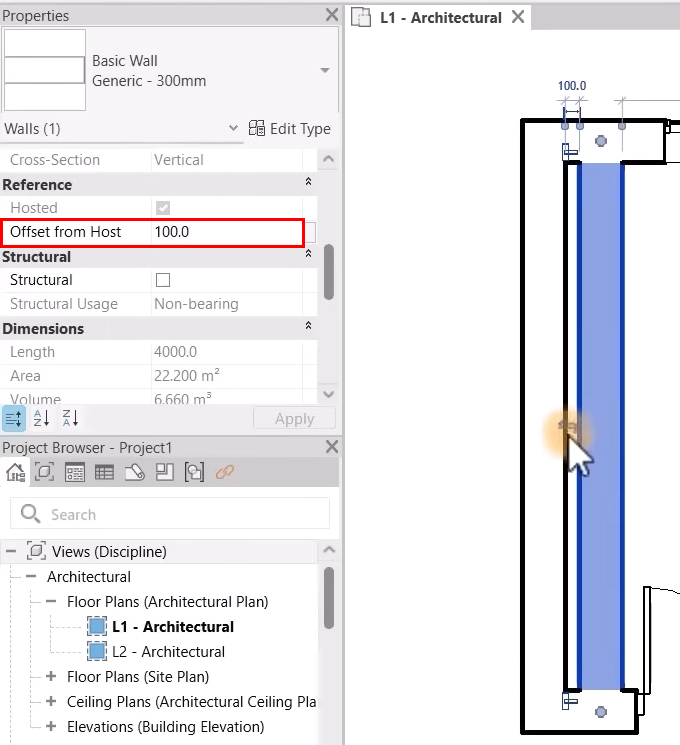Click the Offset from Host value field

(x=225, y=232)
